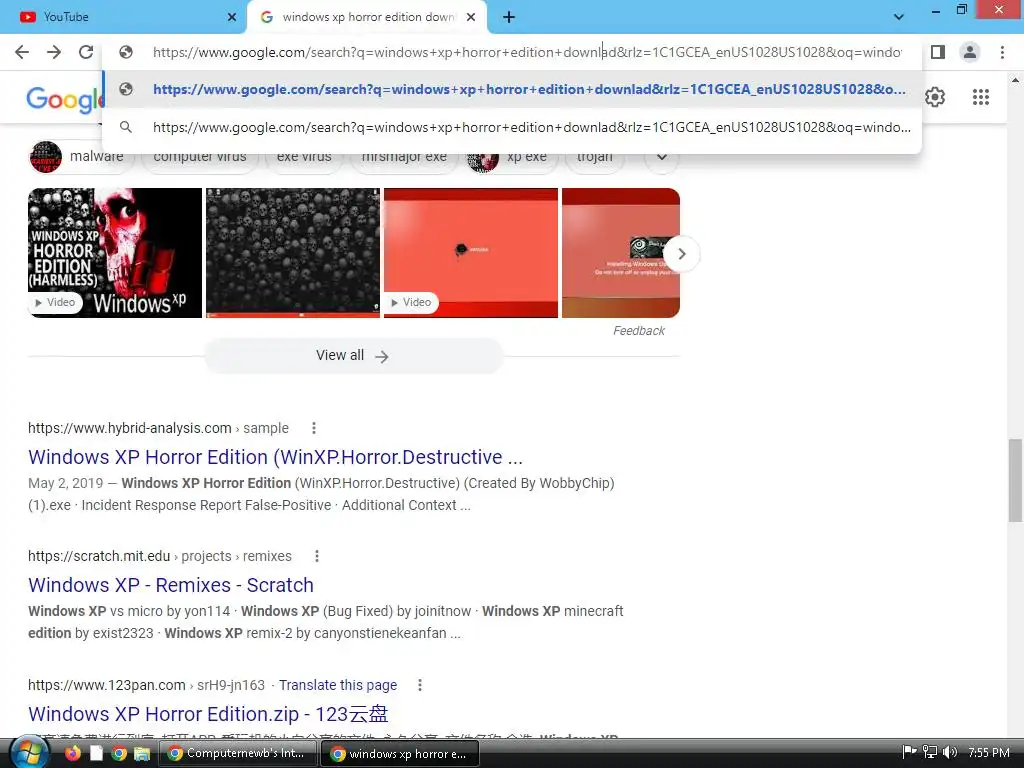Open the blank document taskbar icon
The height and width of the screenshot is (768, 1024).
click(96, 753)
